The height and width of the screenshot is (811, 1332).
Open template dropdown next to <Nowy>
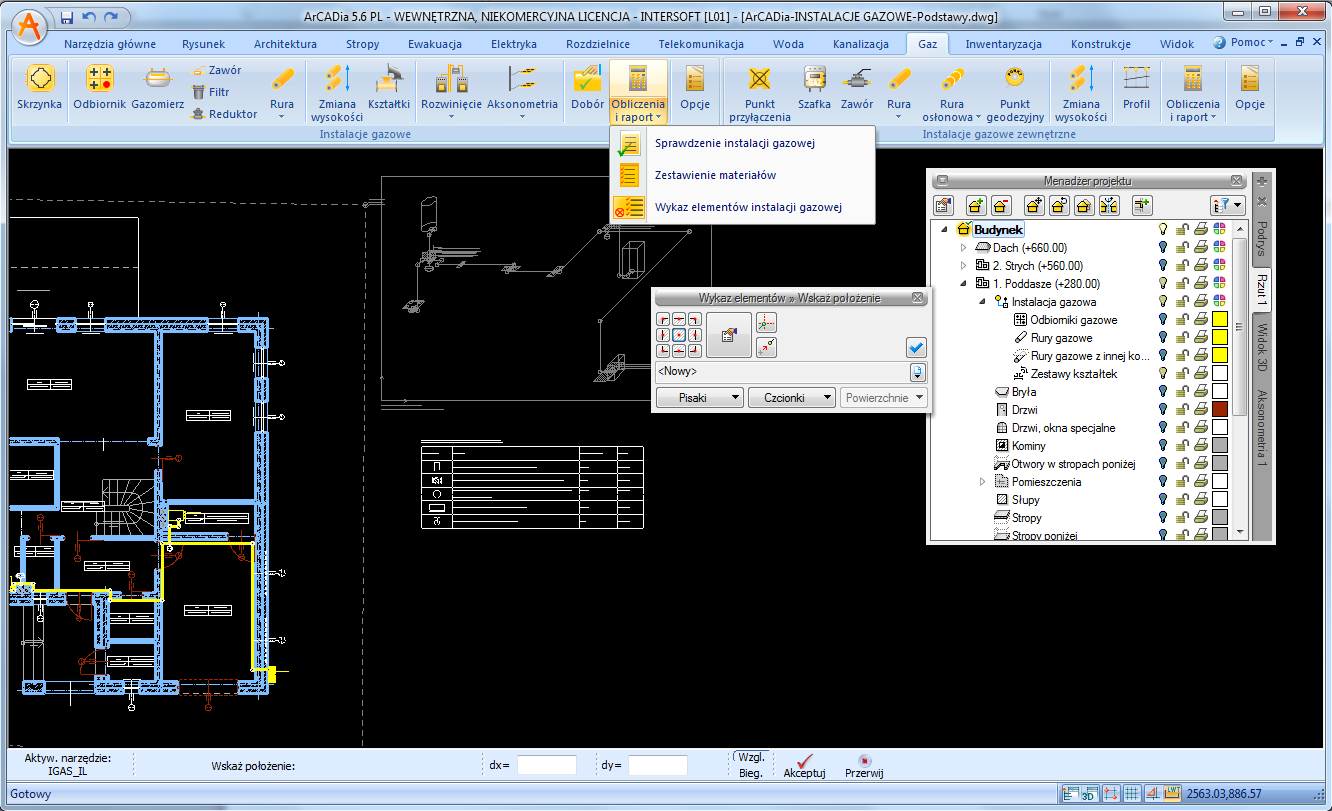click(918, 372)
